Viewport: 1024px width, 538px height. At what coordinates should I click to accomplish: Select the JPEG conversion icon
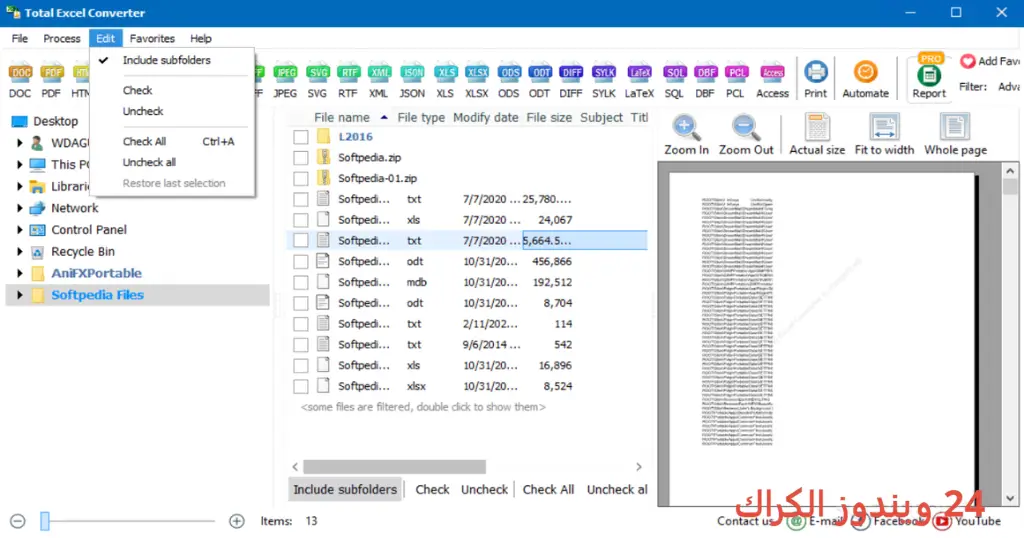285,80
